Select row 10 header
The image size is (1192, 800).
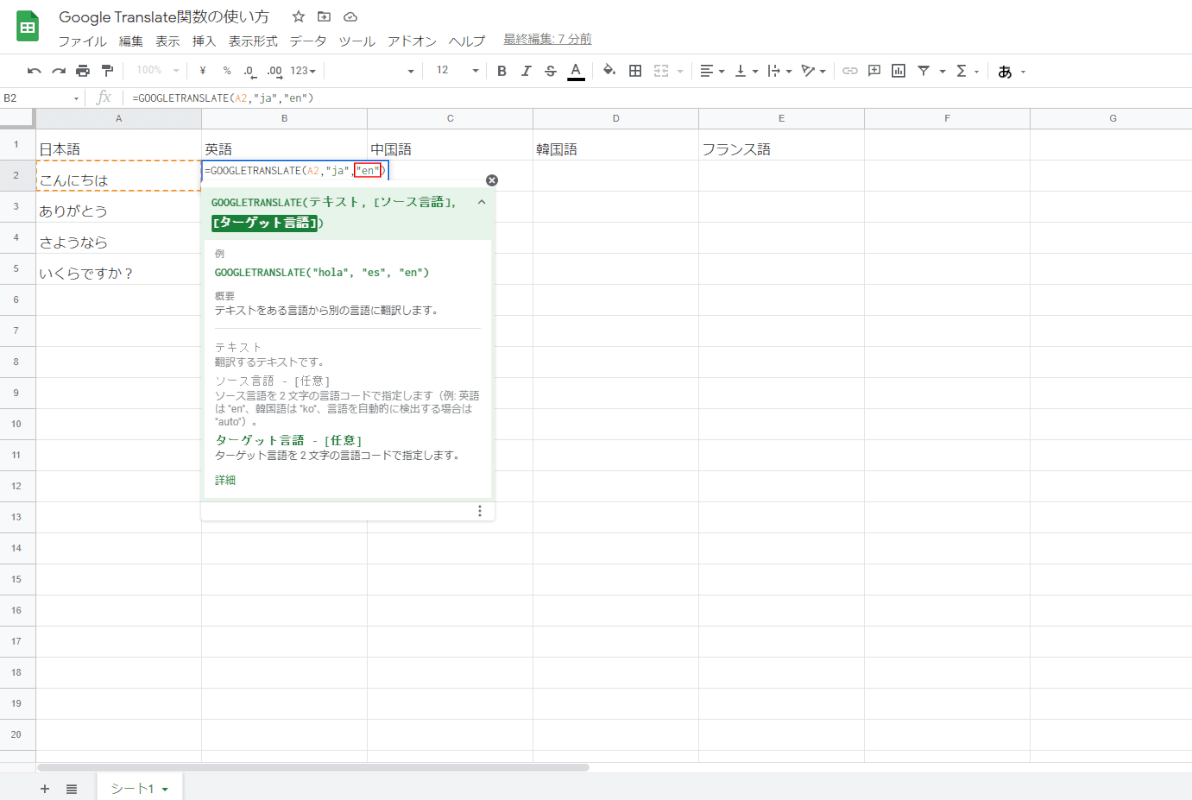click(17, 424)
